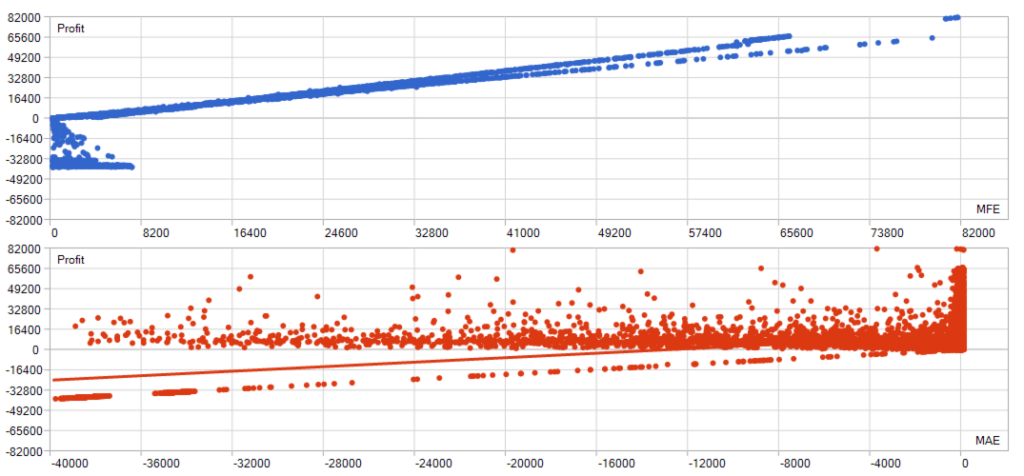Click the -12000 tick on the MAE axis
1024x476 pixels.
pos(706,464)
